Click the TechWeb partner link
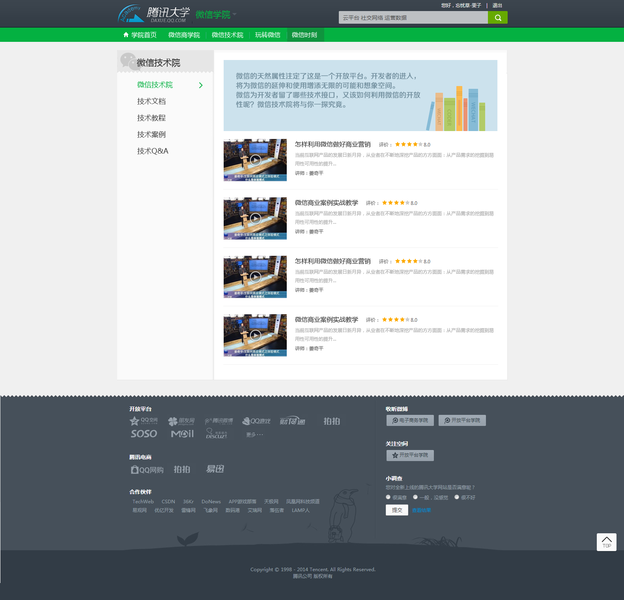The width and height of the screenshot is (624, 600). pos(143,502)
